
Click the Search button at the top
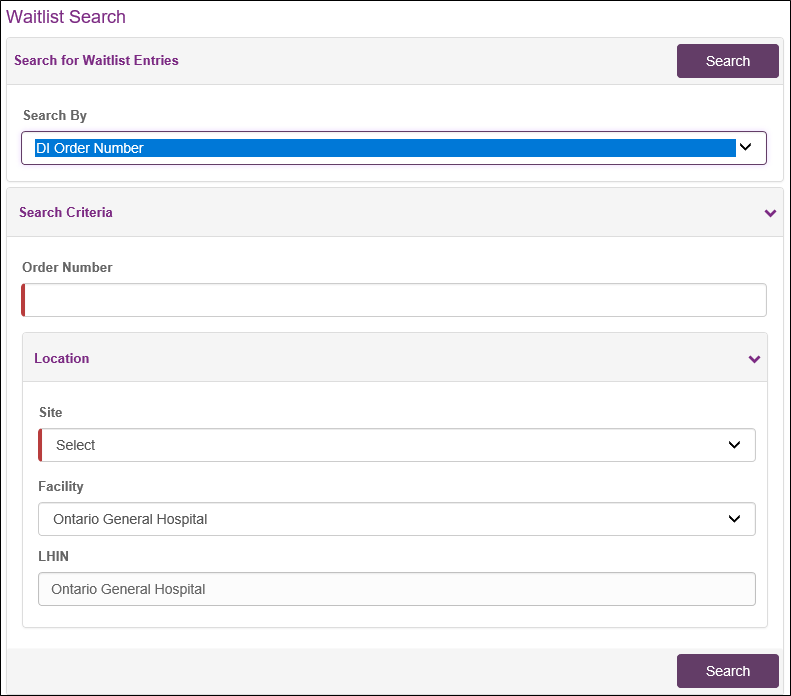[727, 61]
